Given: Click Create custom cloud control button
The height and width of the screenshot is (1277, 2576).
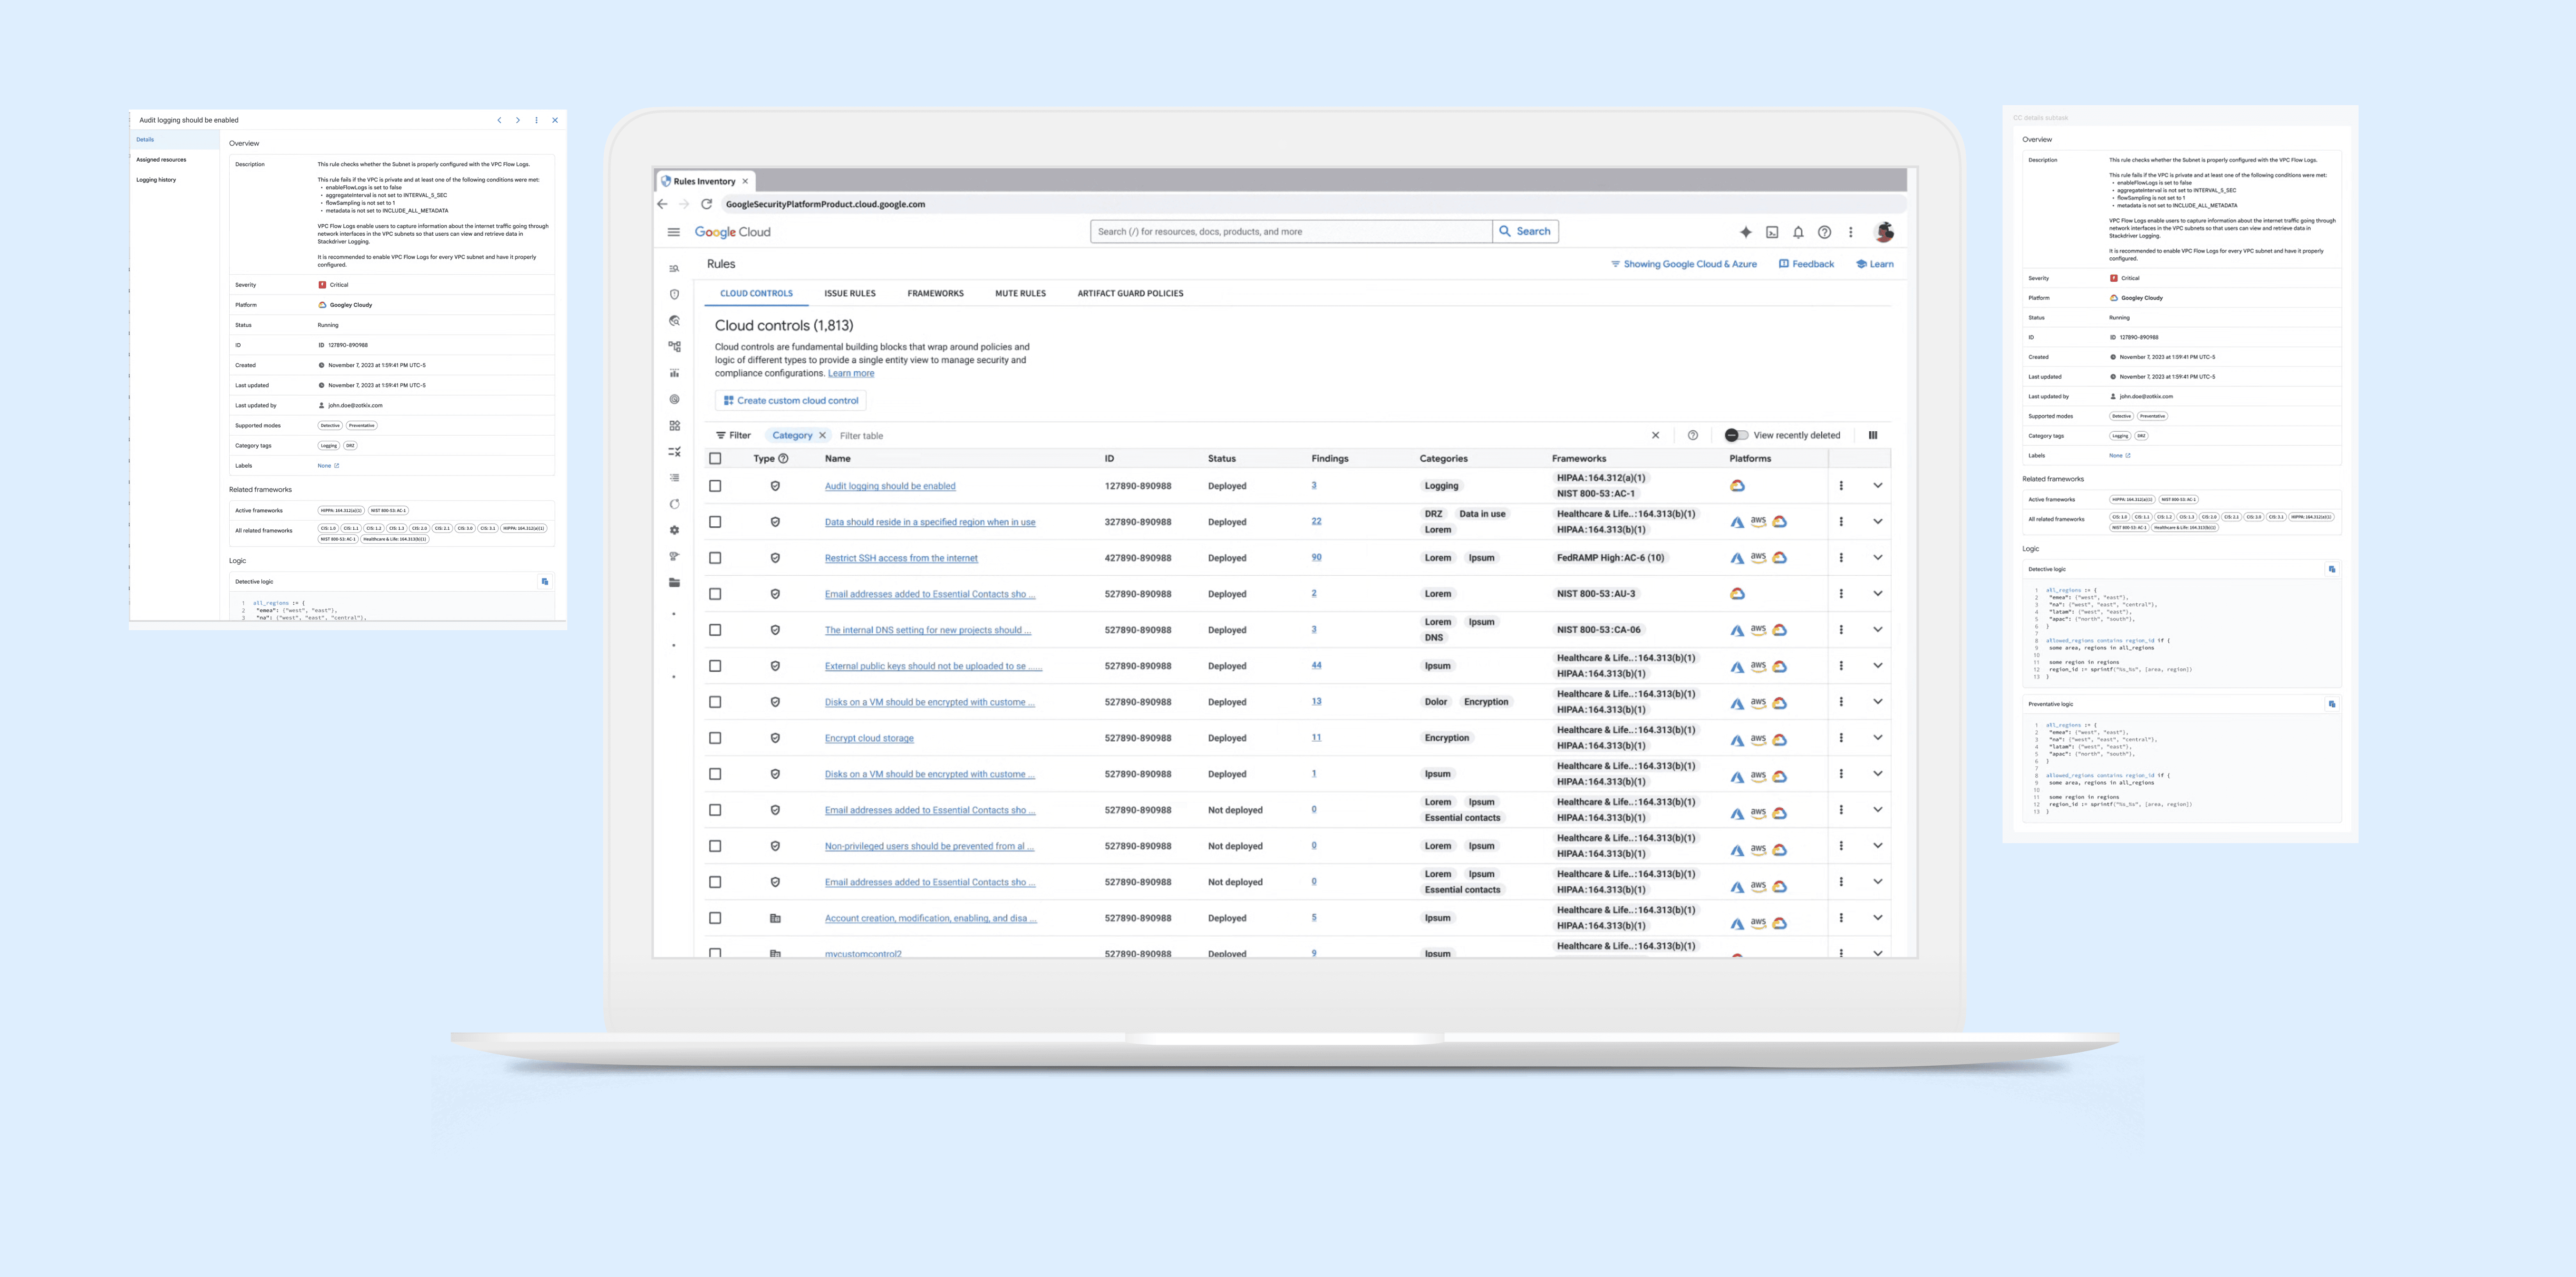Looking at the screenshot, I should [x=790, y=401].
